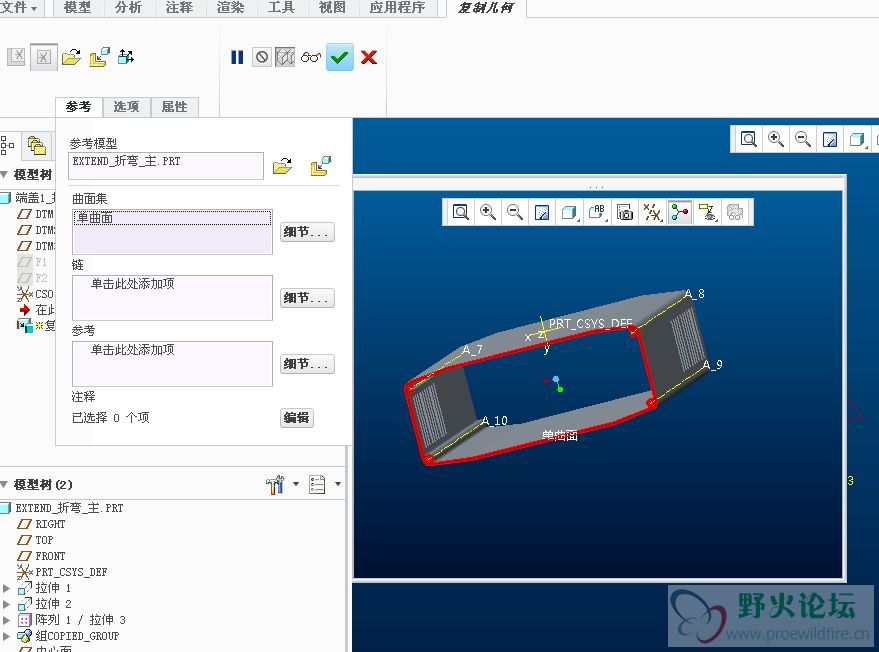879x652 pixels.
Task: Click 细节 button beside the 曲面集 box
Action: (x=307, y=232)
